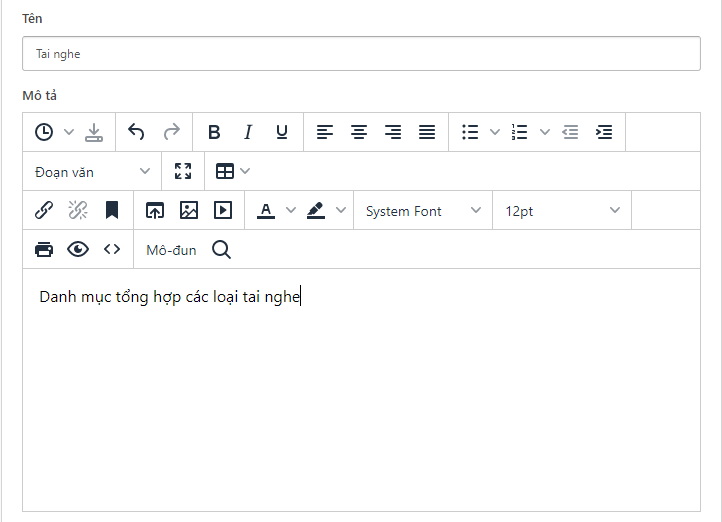
Task: Align text to the right
Action: pos(393,132)
